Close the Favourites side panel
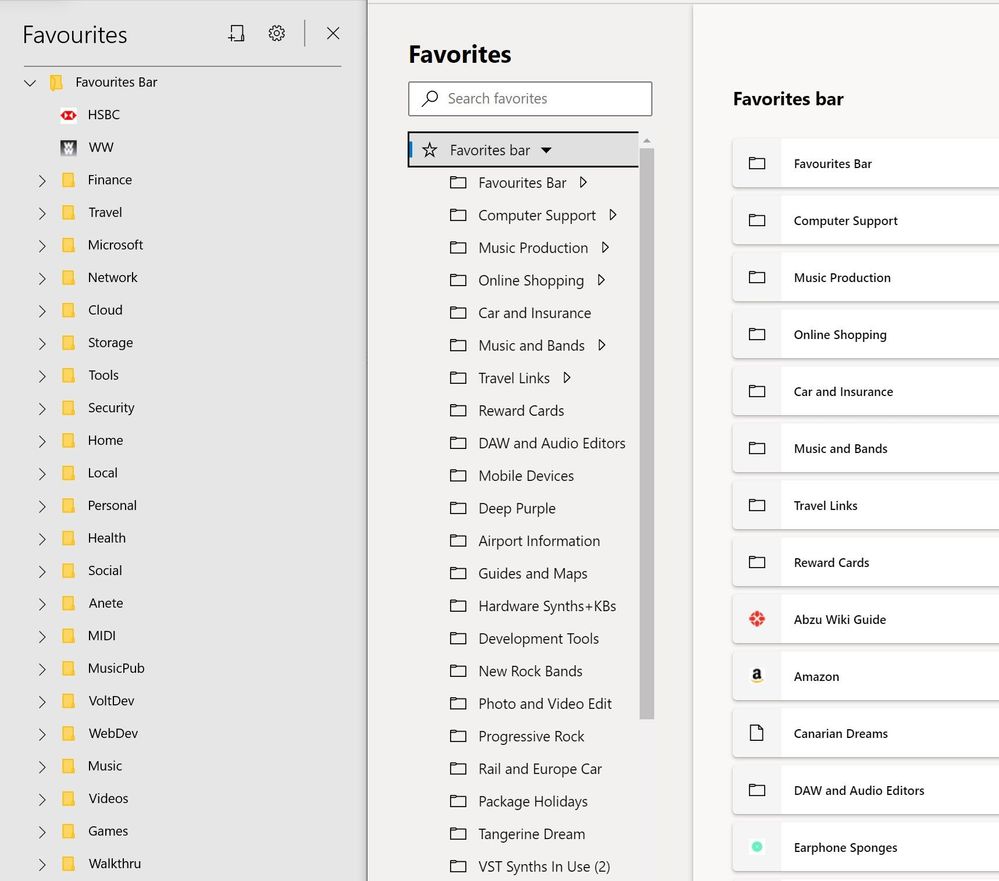 pyautogui.click(x=333, y=33)
